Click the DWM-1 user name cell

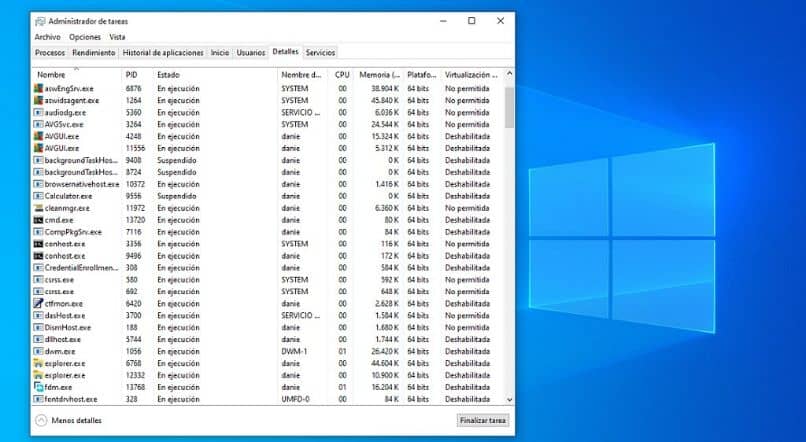(294, 352)
